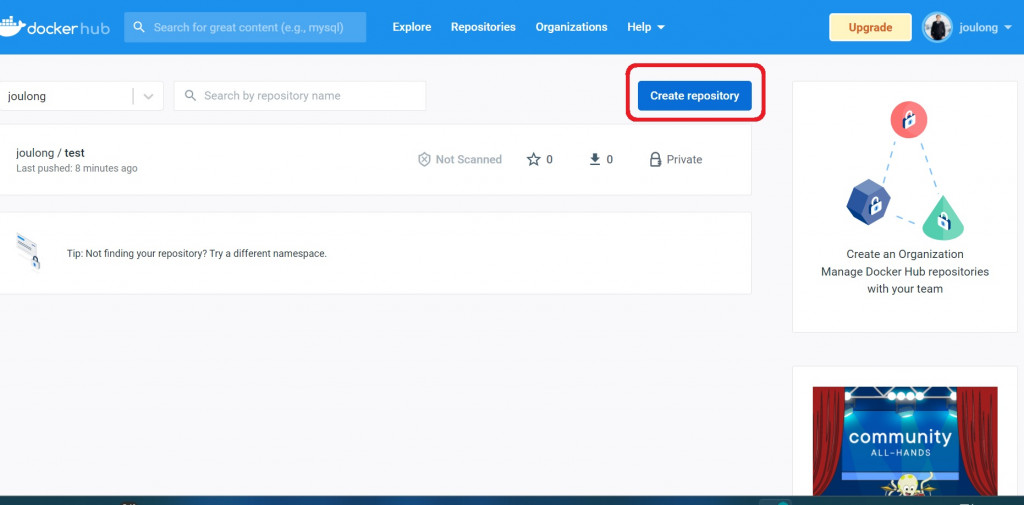Open the joulong account dropdown arrow

pyautogui.click(x=1008, y=27)
